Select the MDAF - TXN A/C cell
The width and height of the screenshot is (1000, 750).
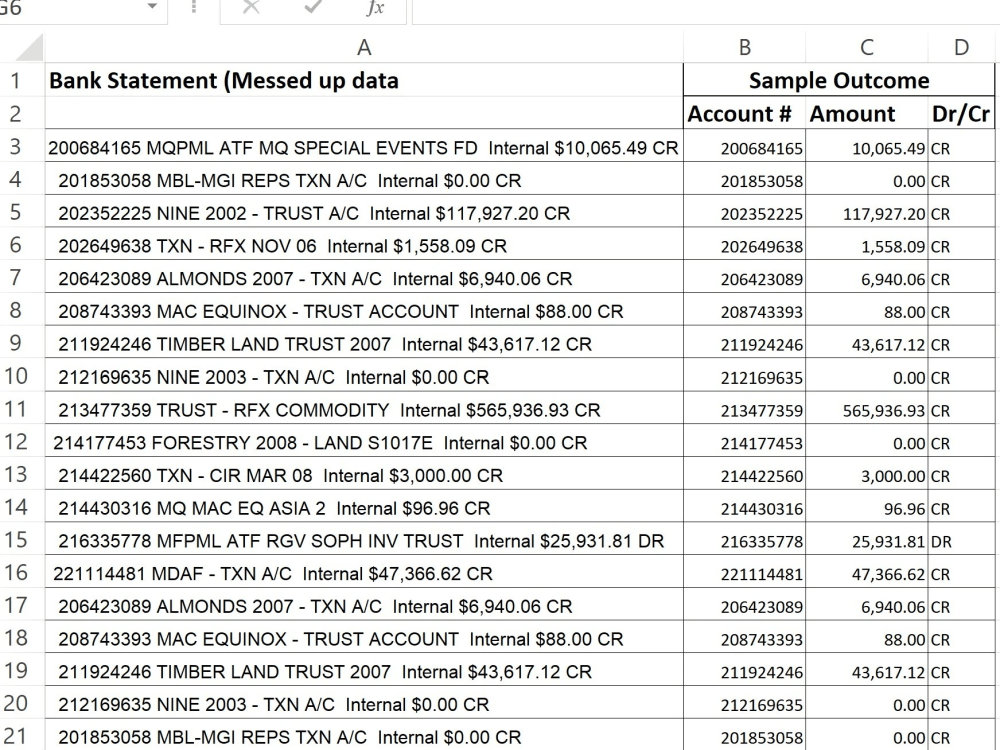pyautogui.click(x=364, y=572)
